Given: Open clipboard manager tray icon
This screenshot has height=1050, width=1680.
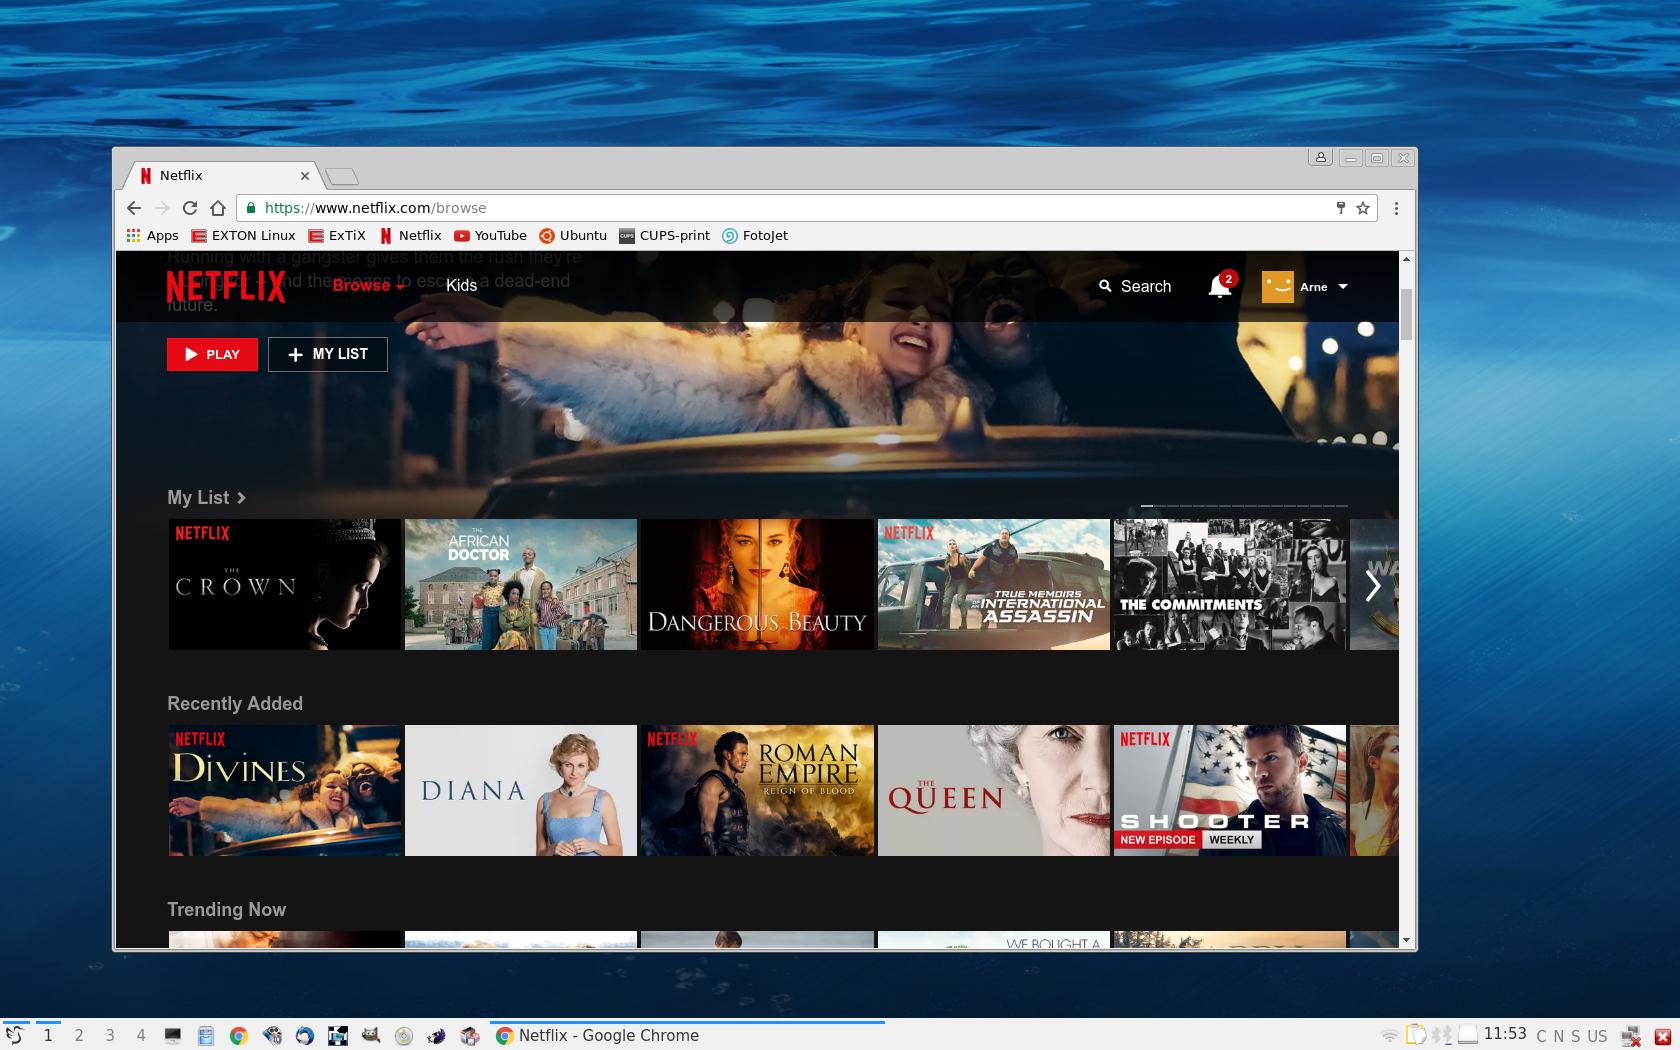Looking at the screenshot, I should tap(1416, 1035).
